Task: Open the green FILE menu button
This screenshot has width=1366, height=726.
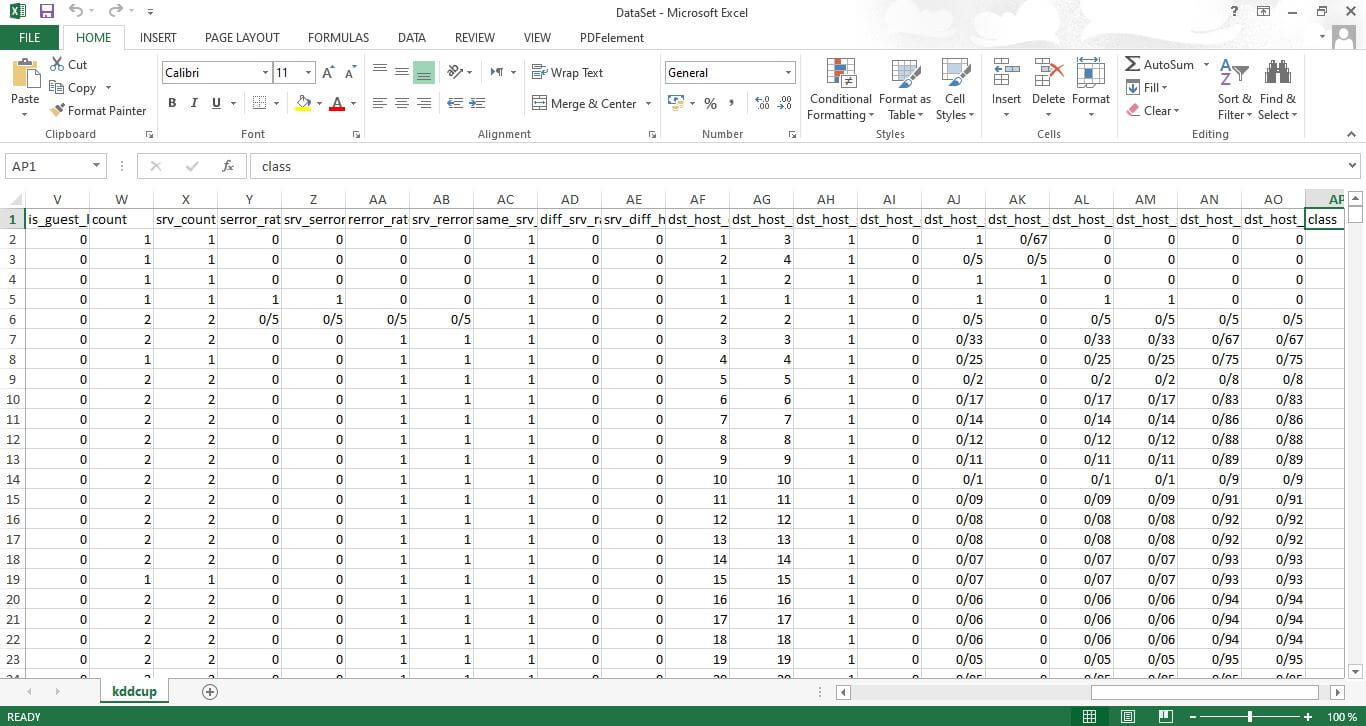Action: tap(30, 37)
